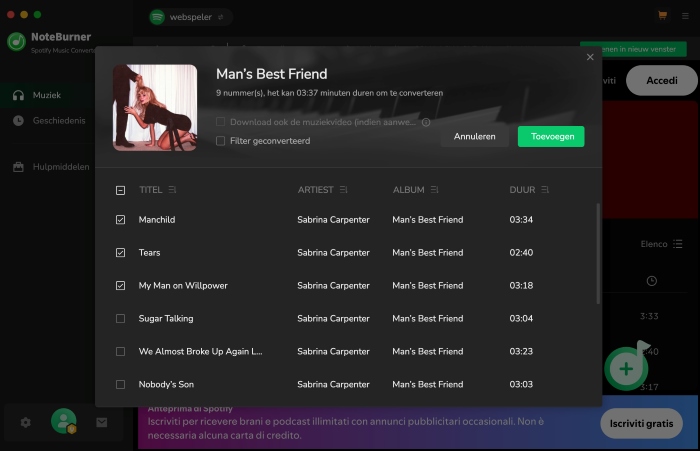Click the Elenco list view icon
This screenshot has width=700, height=451.
coord(678,244)
